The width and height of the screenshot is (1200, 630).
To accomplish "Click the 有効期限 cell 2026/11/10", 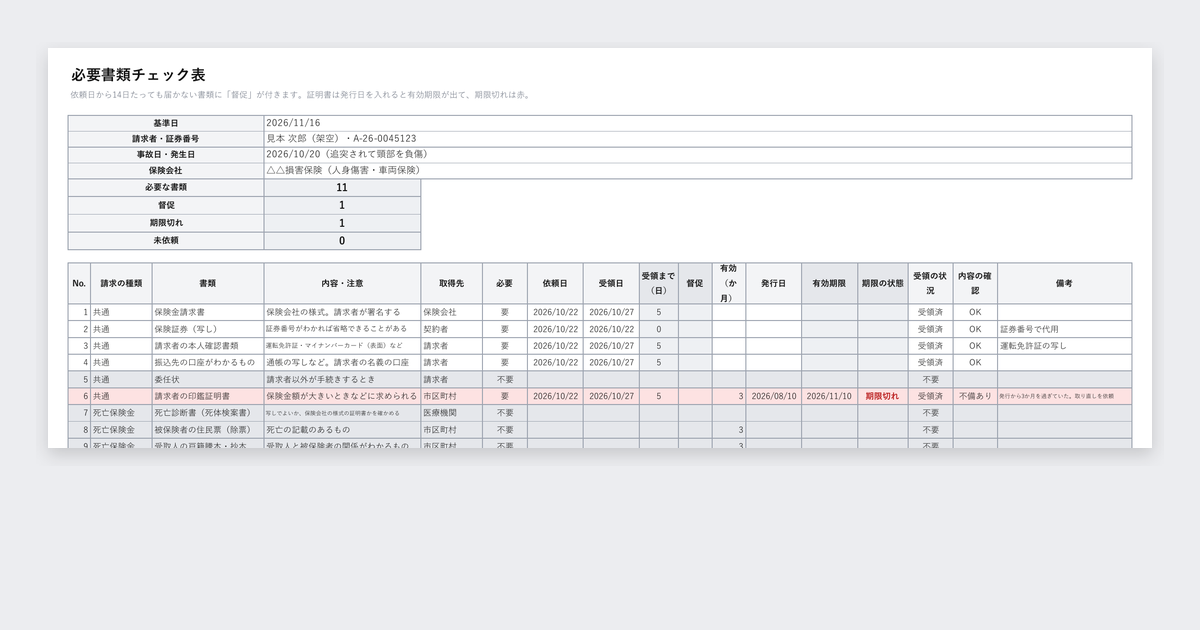I will pos(830,396).
